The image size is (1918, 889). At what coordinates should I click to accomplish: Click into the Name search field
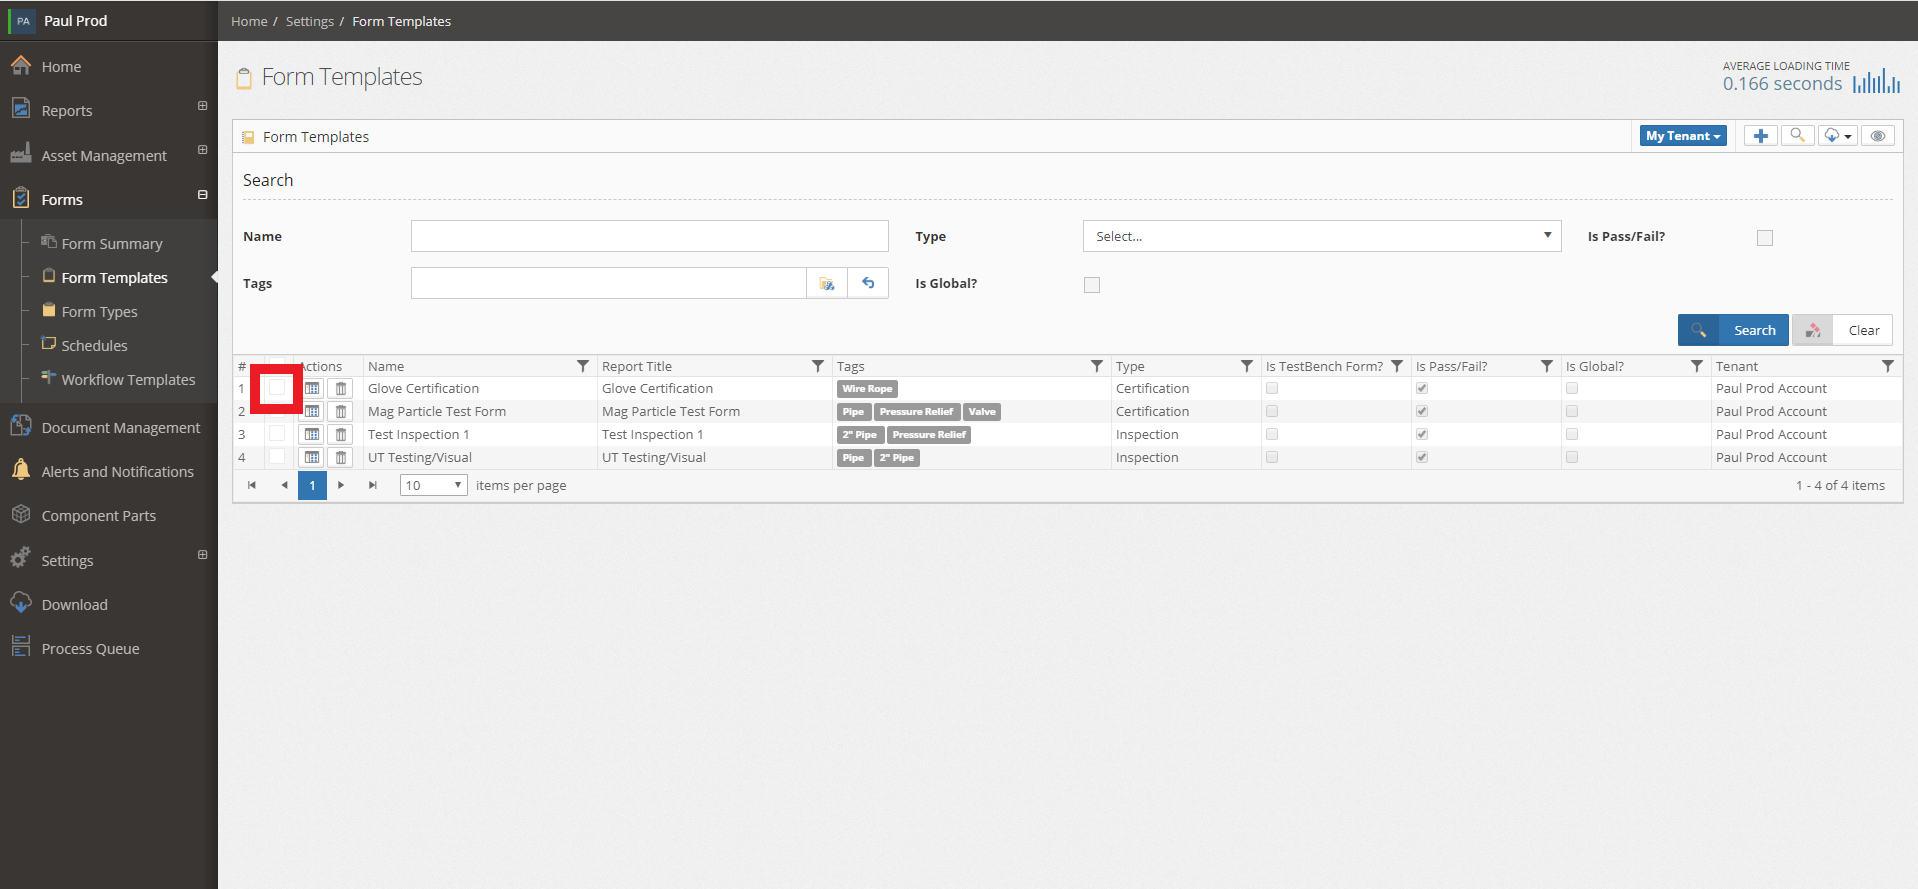coord(650,236)
